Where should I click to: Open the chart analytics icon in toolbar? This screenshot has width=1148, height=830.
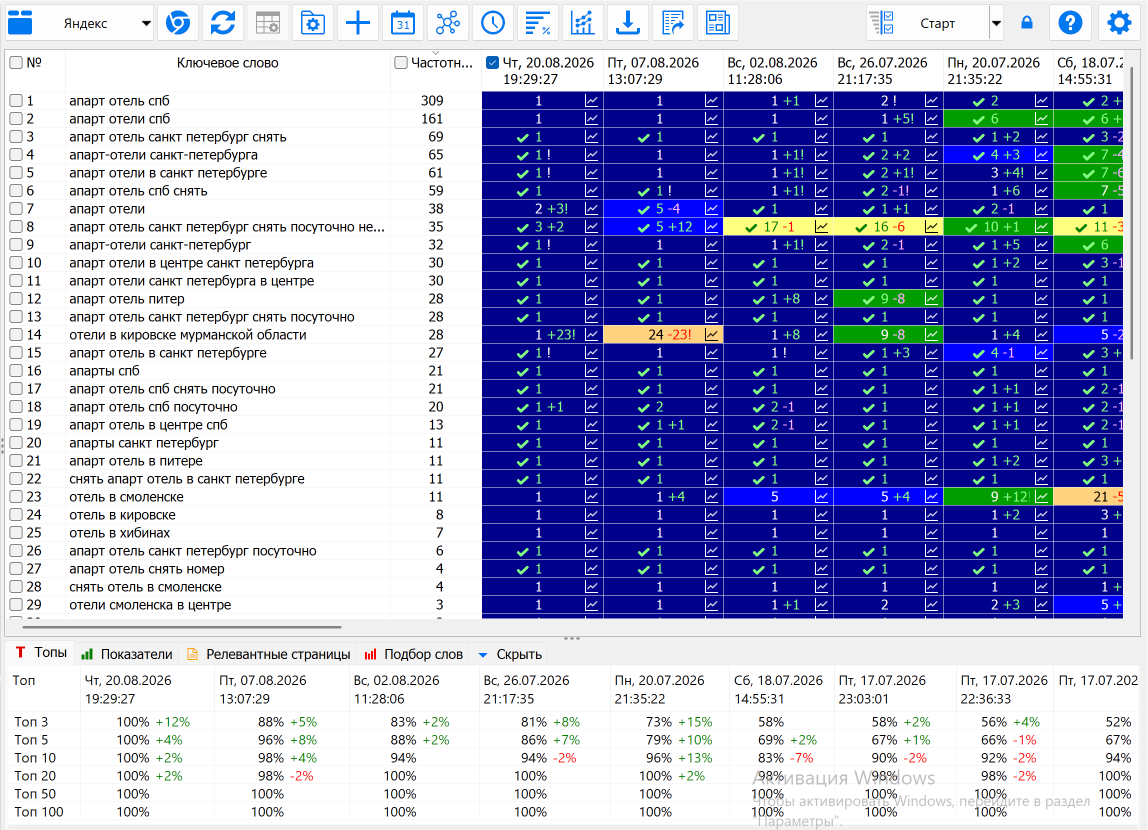pyautogui.click(x=583, y=23)
